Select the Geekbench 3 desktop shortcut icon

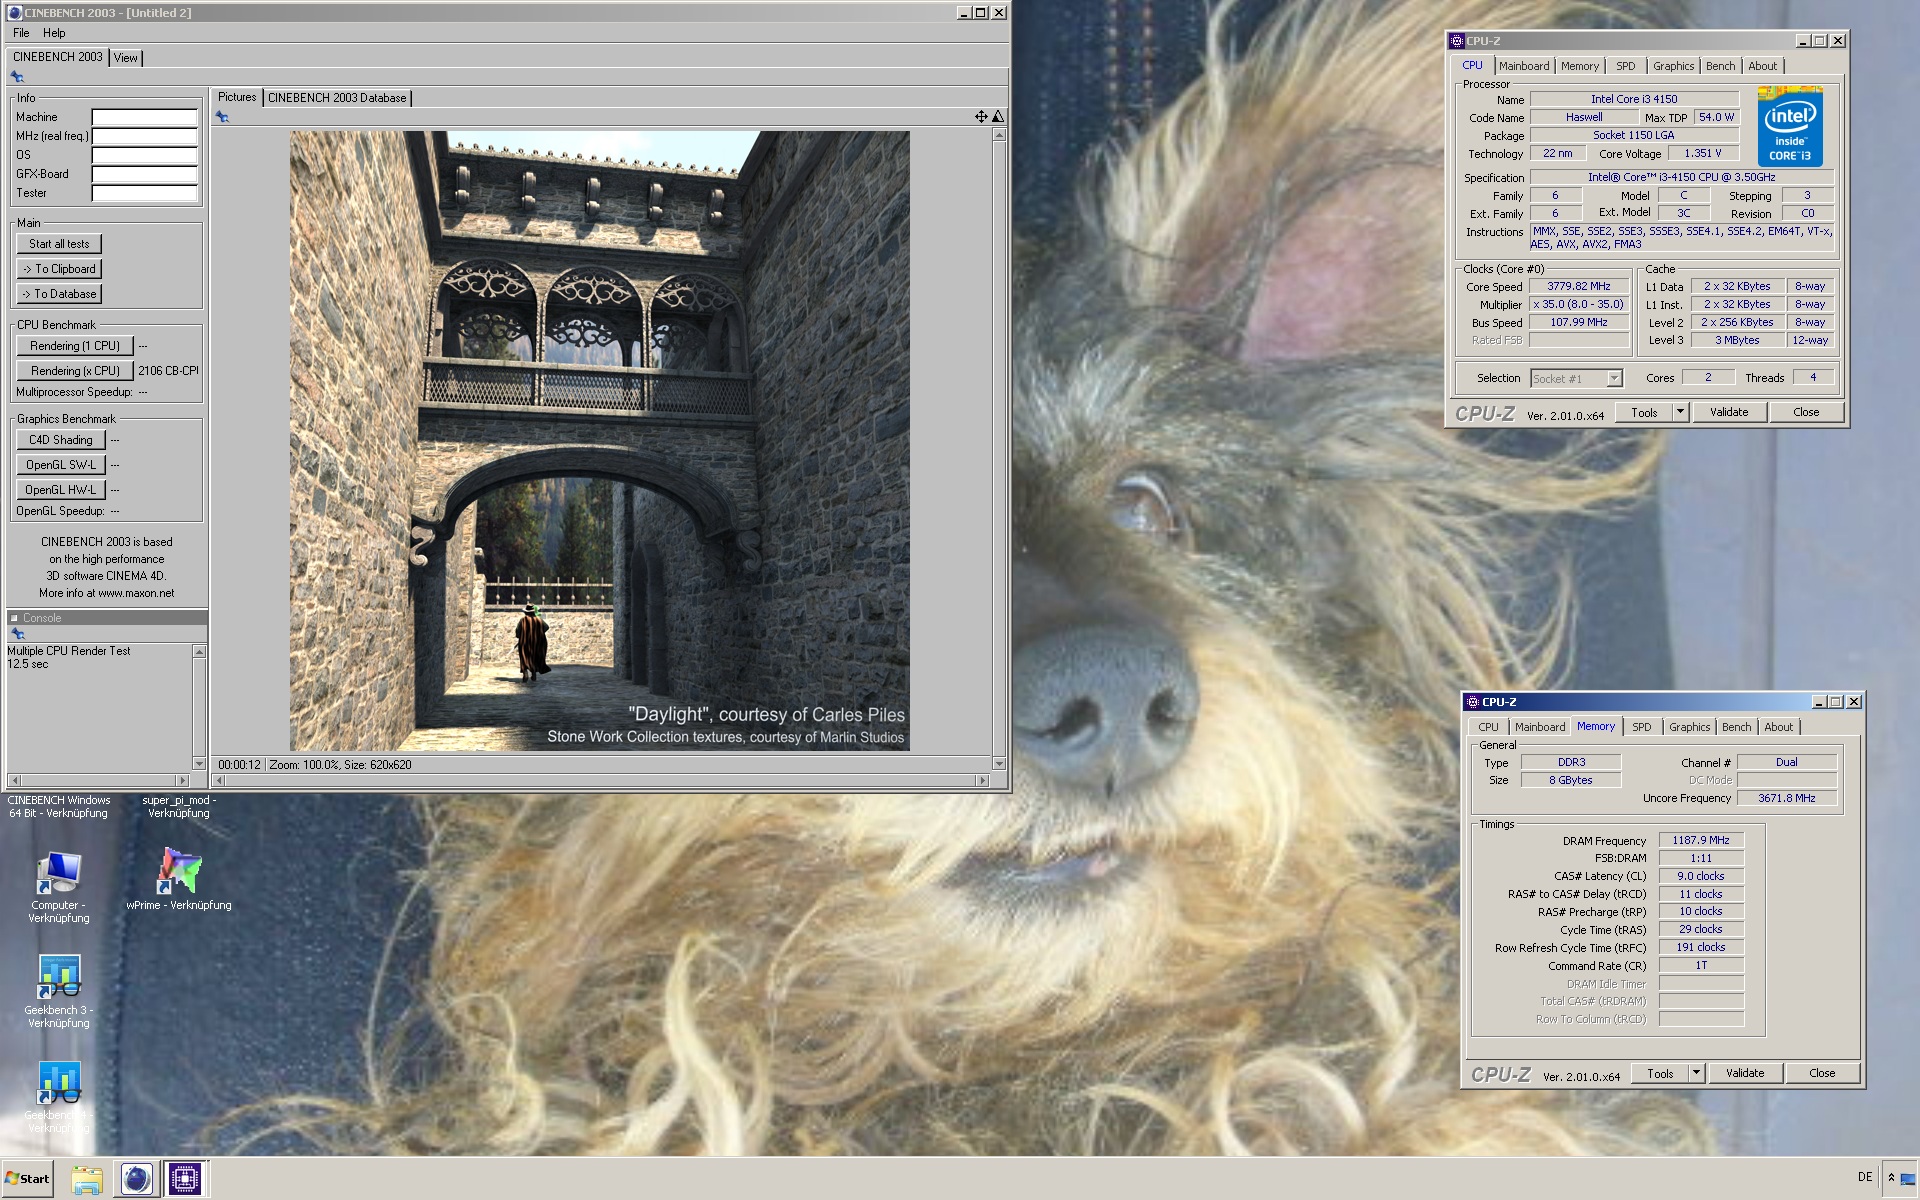59,977
